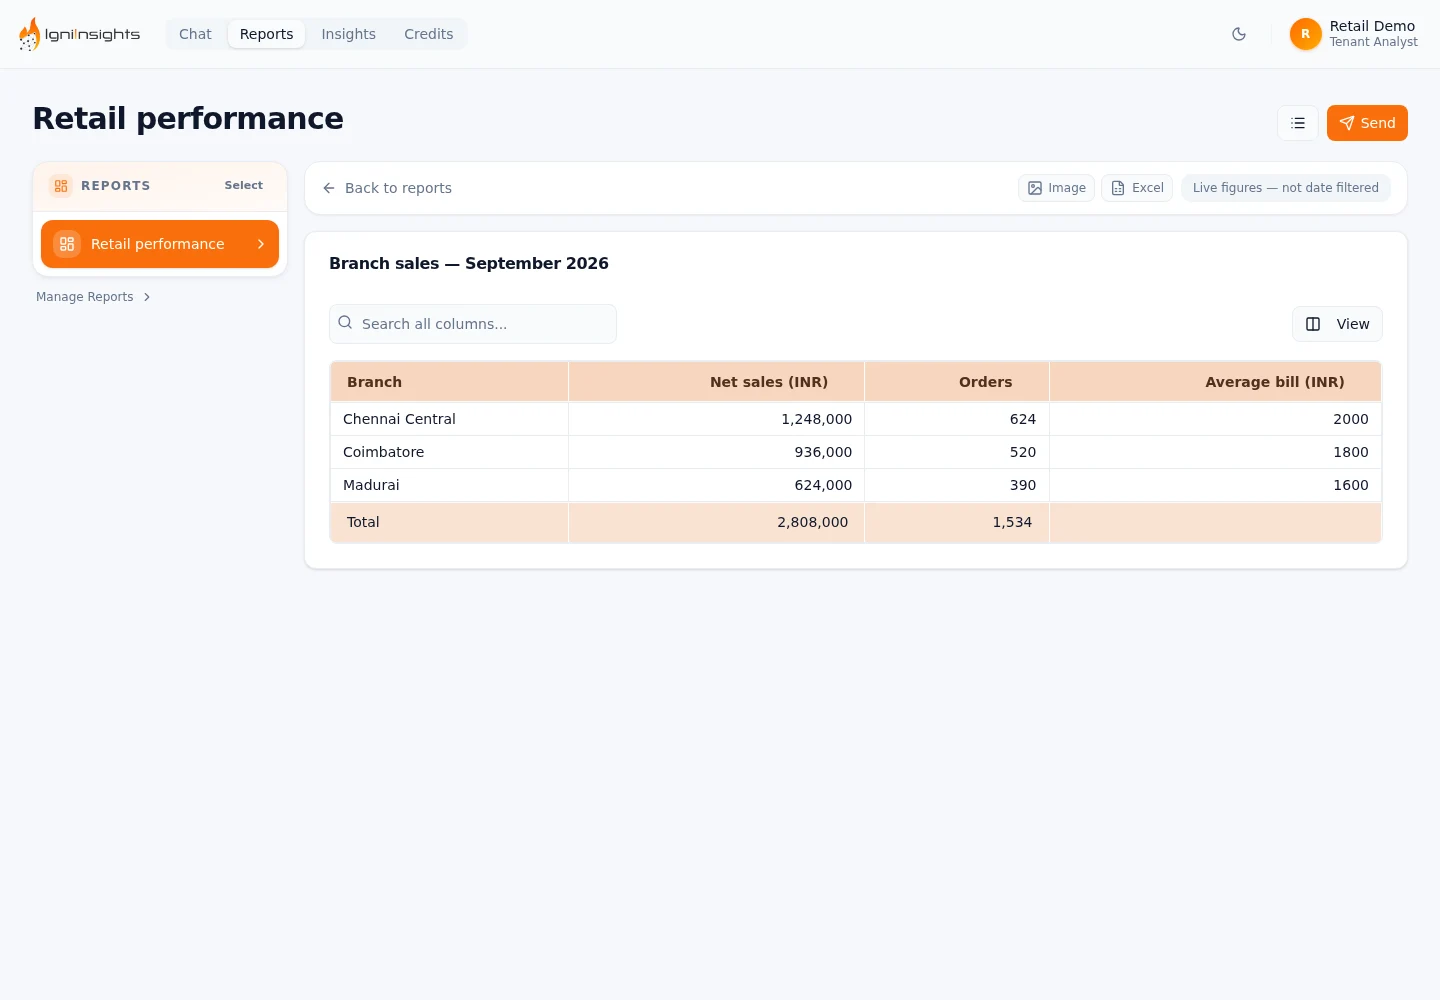Viewport: 1440px width, 1000px height.
Task: Open the Credits tab
Action: click(428, 34)
